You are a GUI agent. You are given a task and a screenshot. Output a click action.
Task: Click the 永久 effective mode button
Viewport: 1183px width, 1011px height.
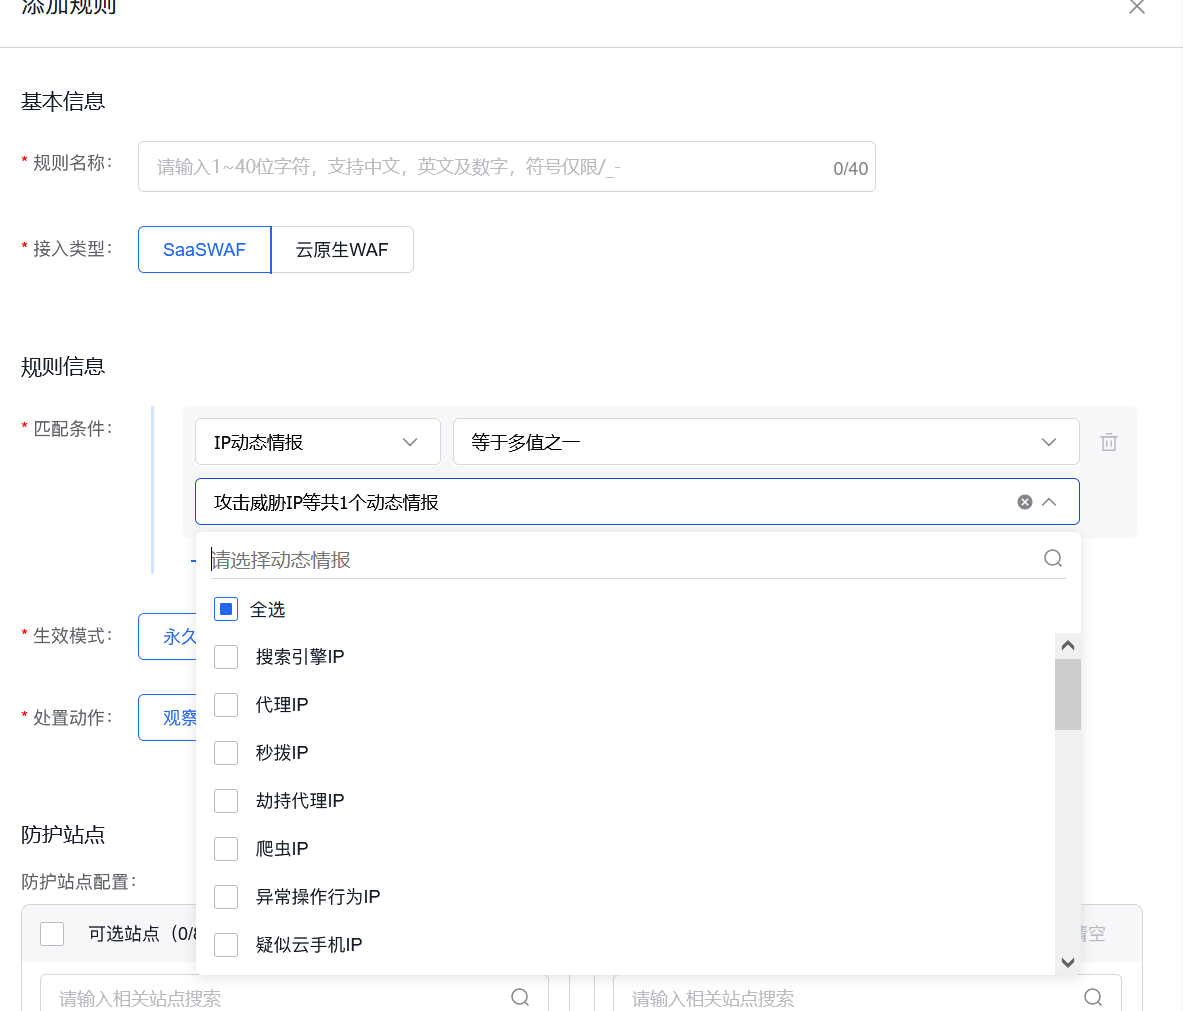coord(178,636)
